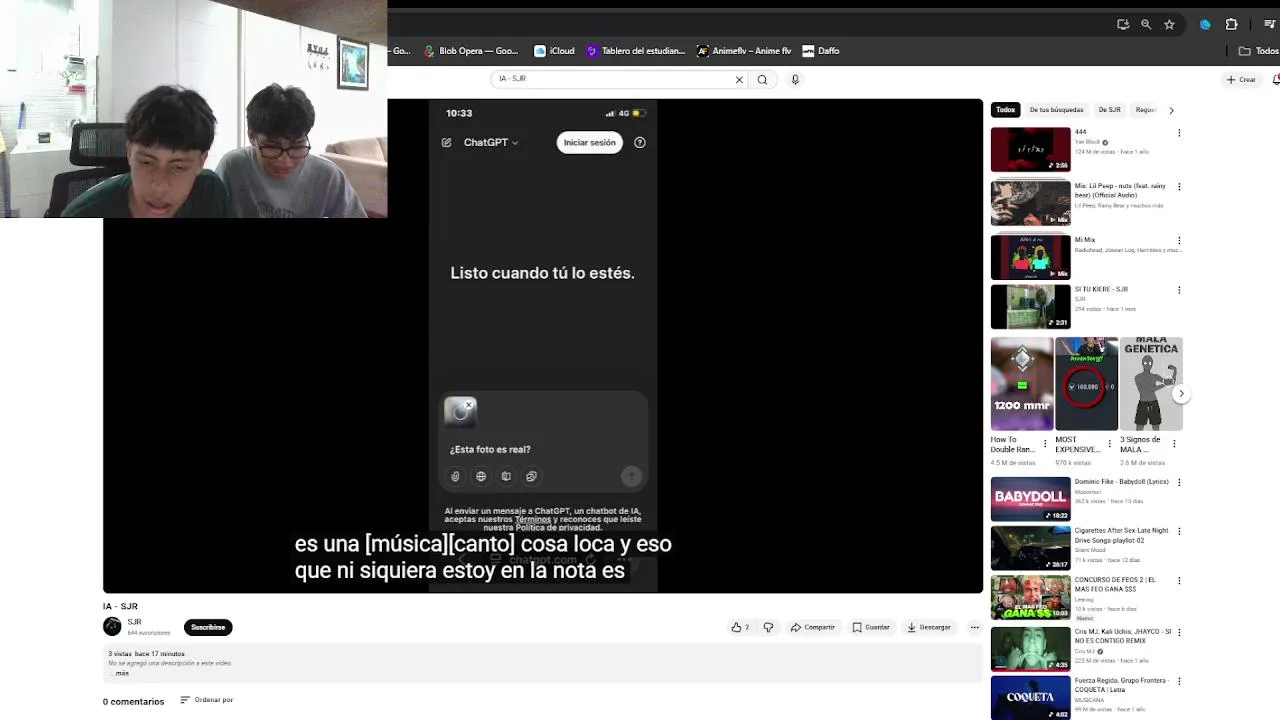The width and height of the screenshot is (1280, 720).
Task: Open the Crear upload button
Action: pos(1241,80)
